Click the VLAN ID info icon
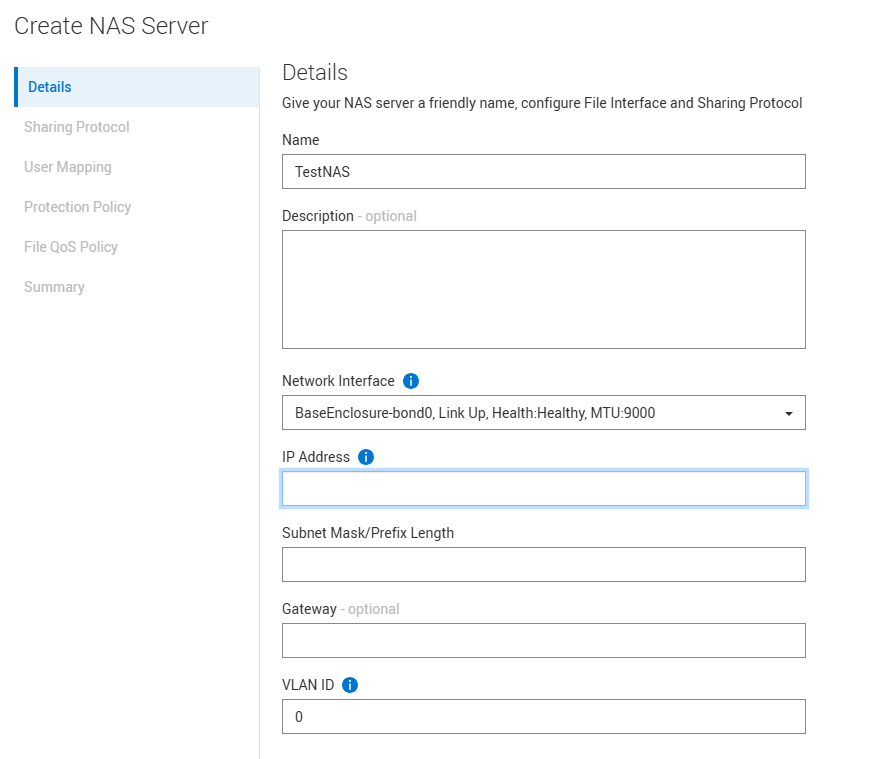The width and height of the screenshot is (894, 759). click(349, 685)
